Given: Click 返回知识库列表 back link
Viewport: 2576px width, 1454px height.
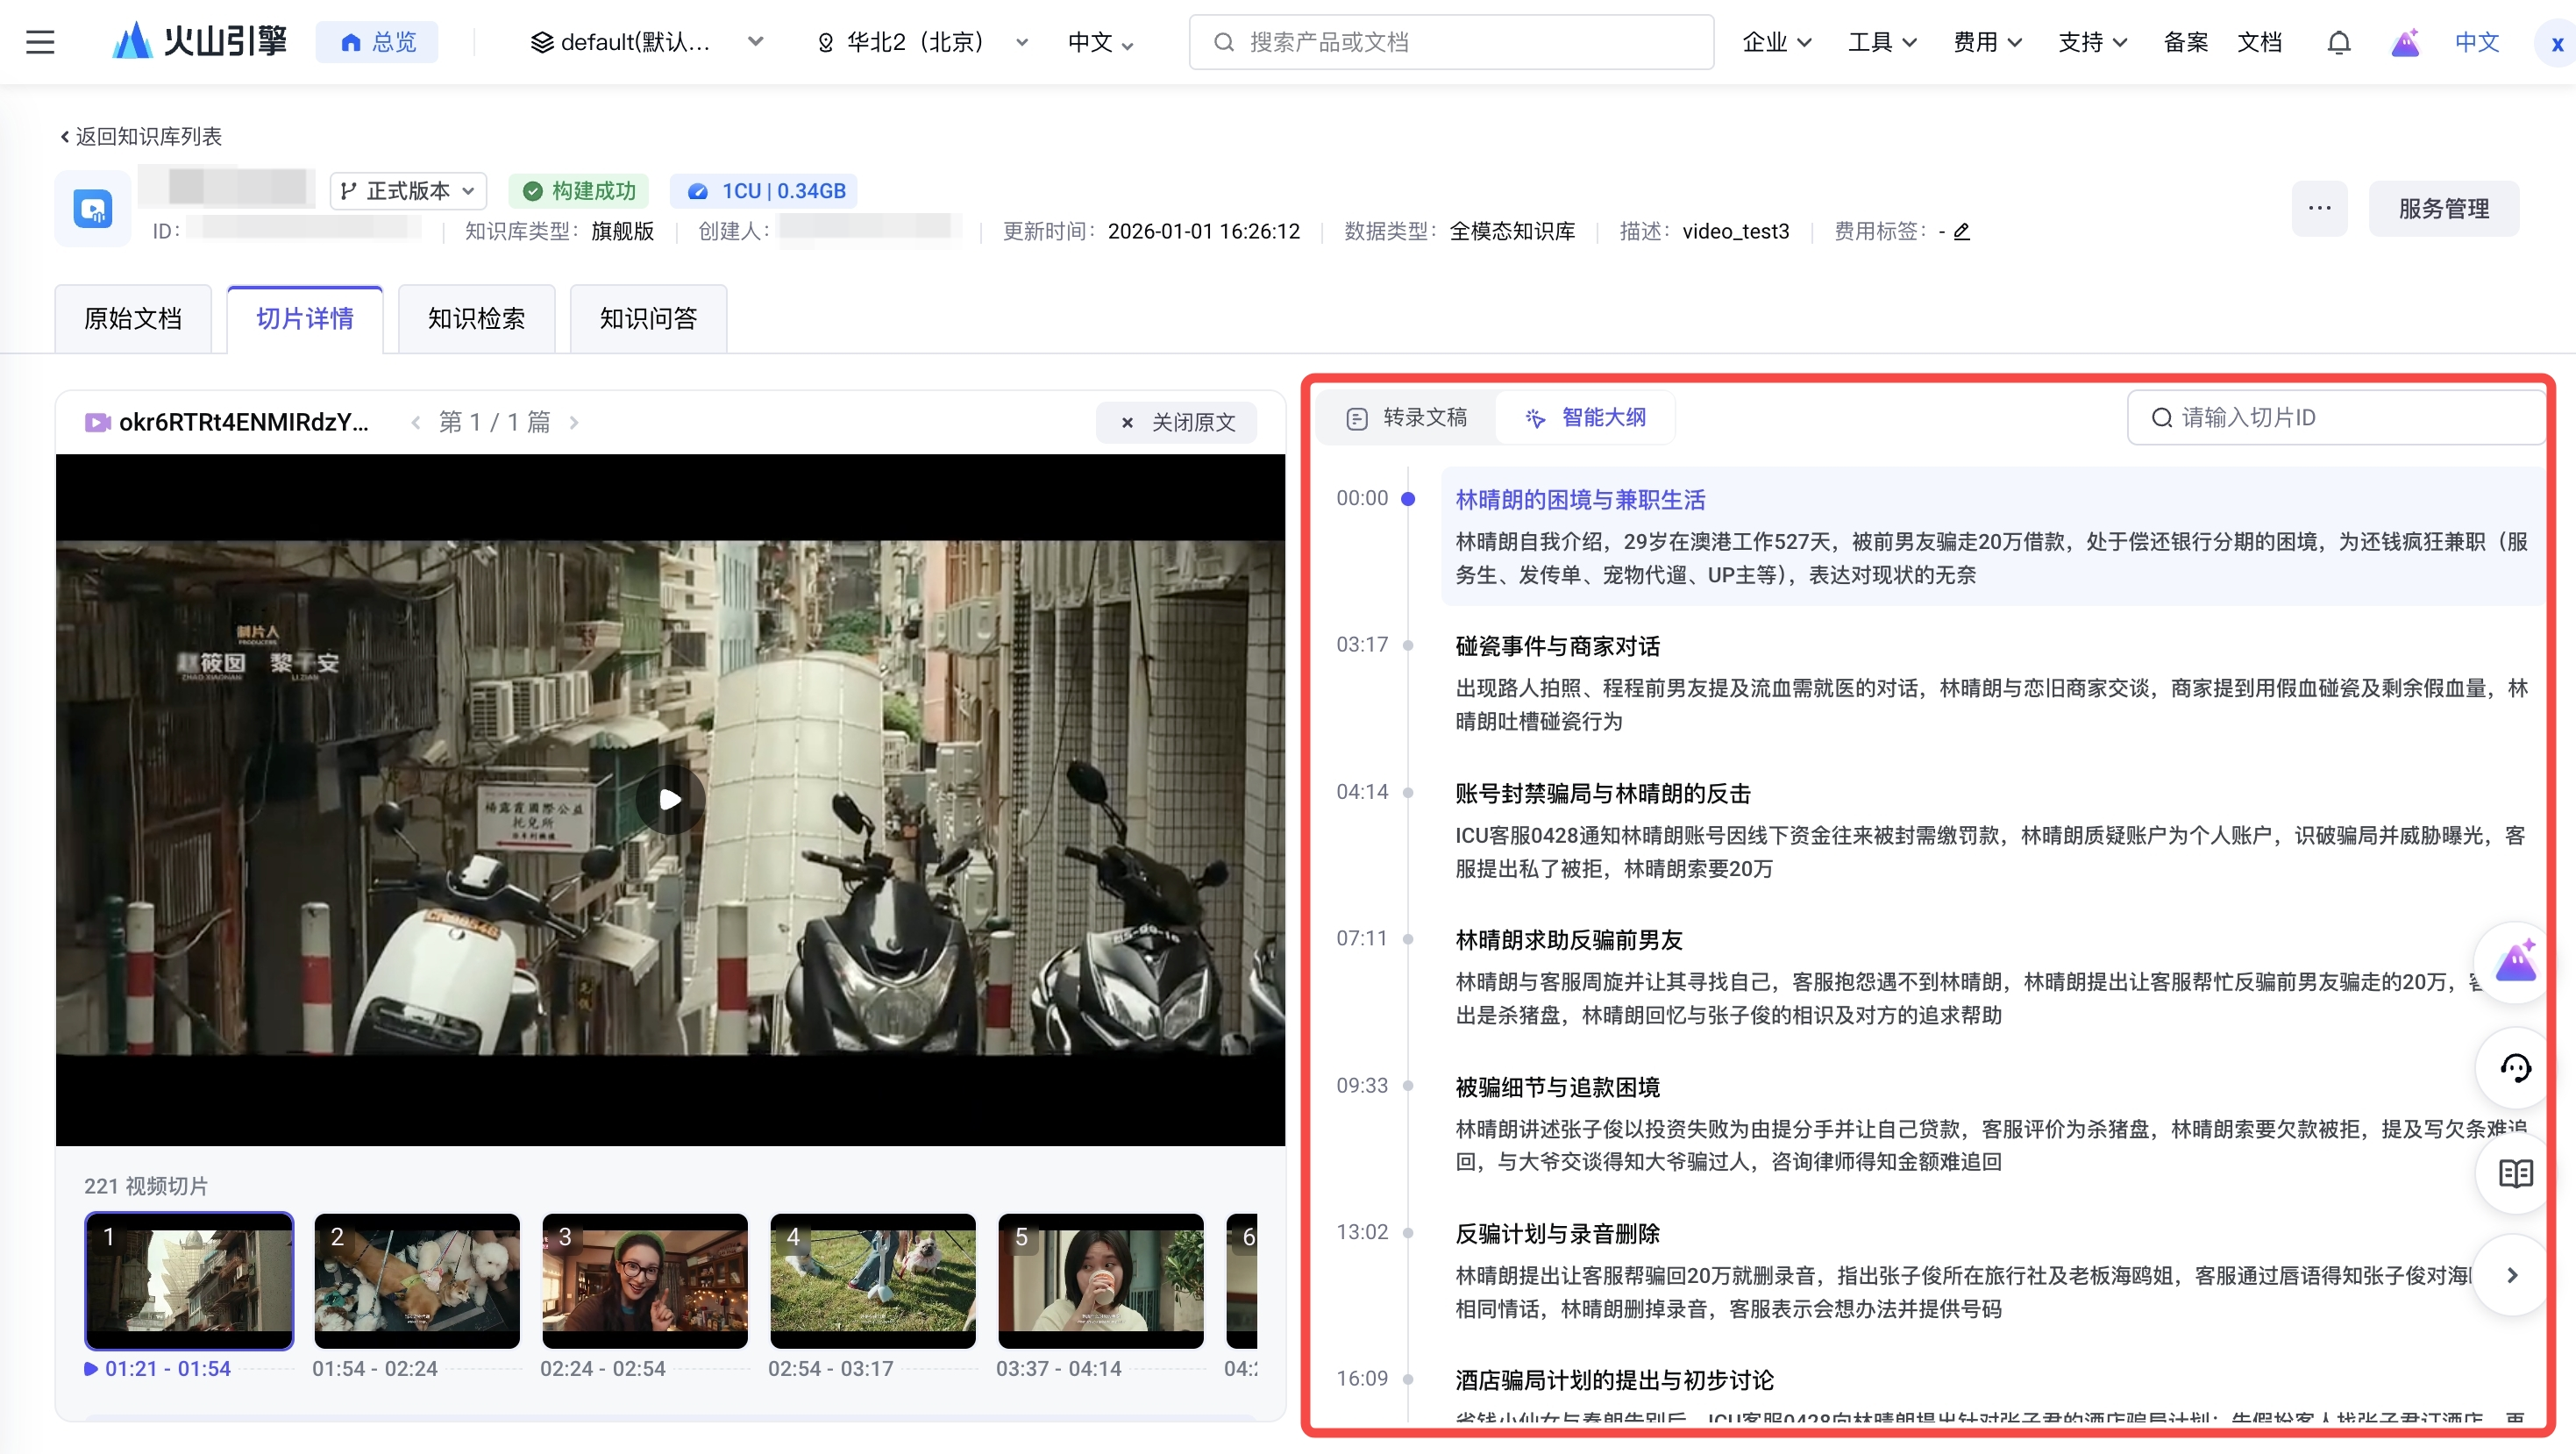Looking at the screenshot, I should pyautogui.click(x=141, y=136).
